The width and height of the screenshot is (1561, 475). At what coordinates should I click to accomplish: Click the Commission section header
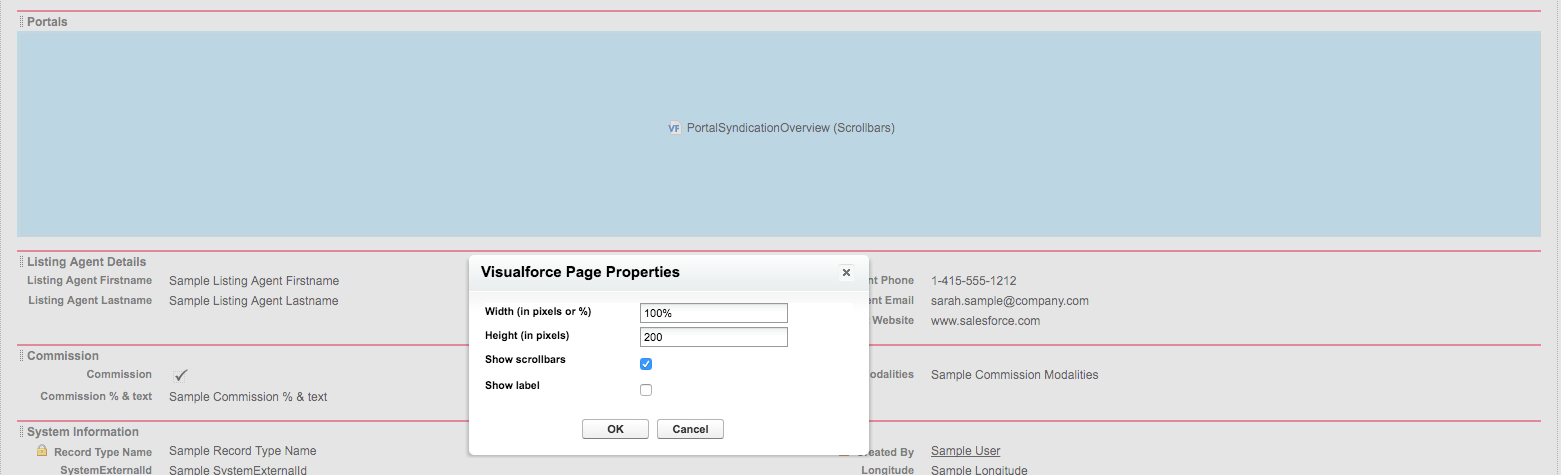click(63, 355)
